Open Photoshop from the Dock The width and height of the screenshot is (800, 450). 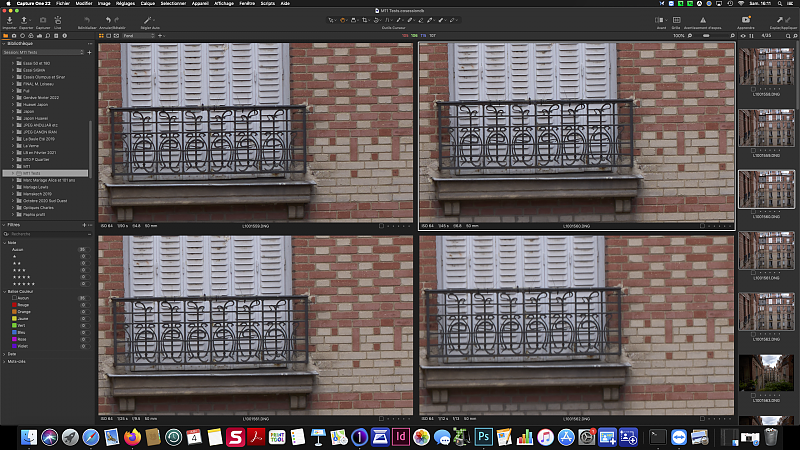click(481, 437)
